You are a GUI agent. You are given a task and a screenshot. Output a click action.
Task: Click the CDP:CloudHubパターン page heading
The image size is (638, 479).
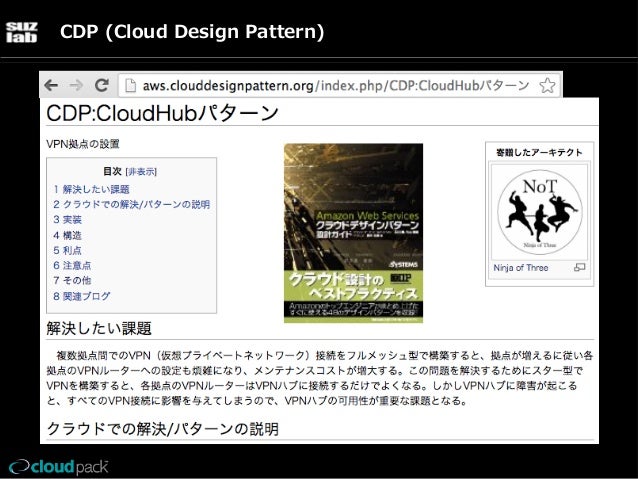(162, 113)
